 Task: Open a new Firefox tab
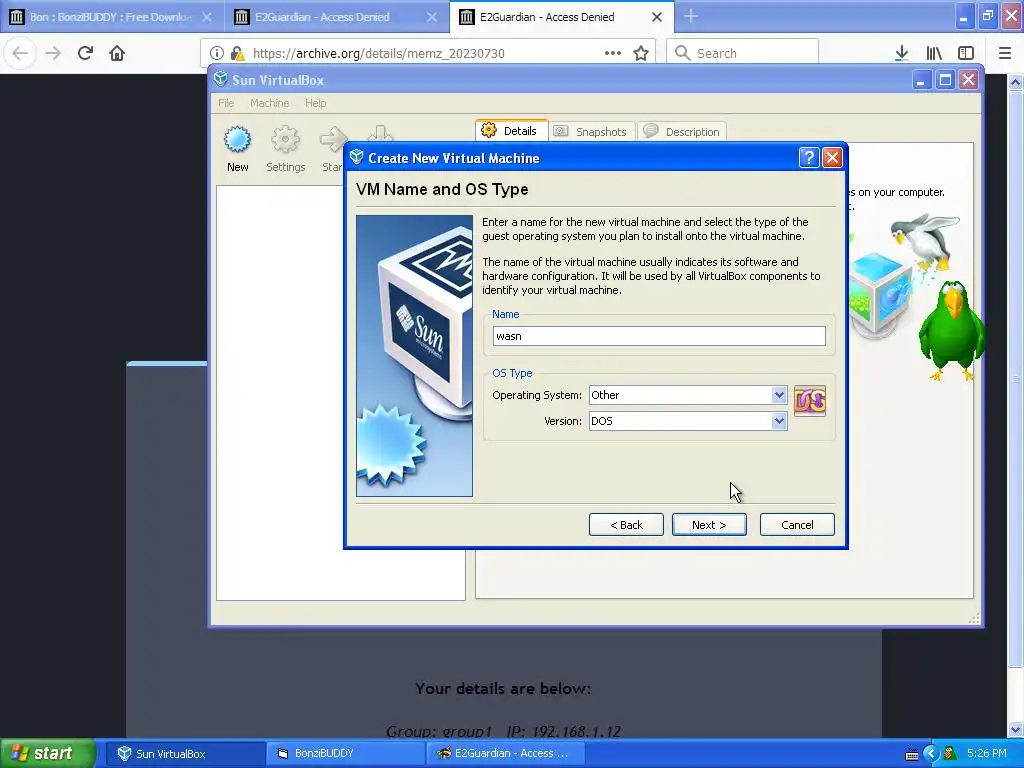[x=691, y=16]
